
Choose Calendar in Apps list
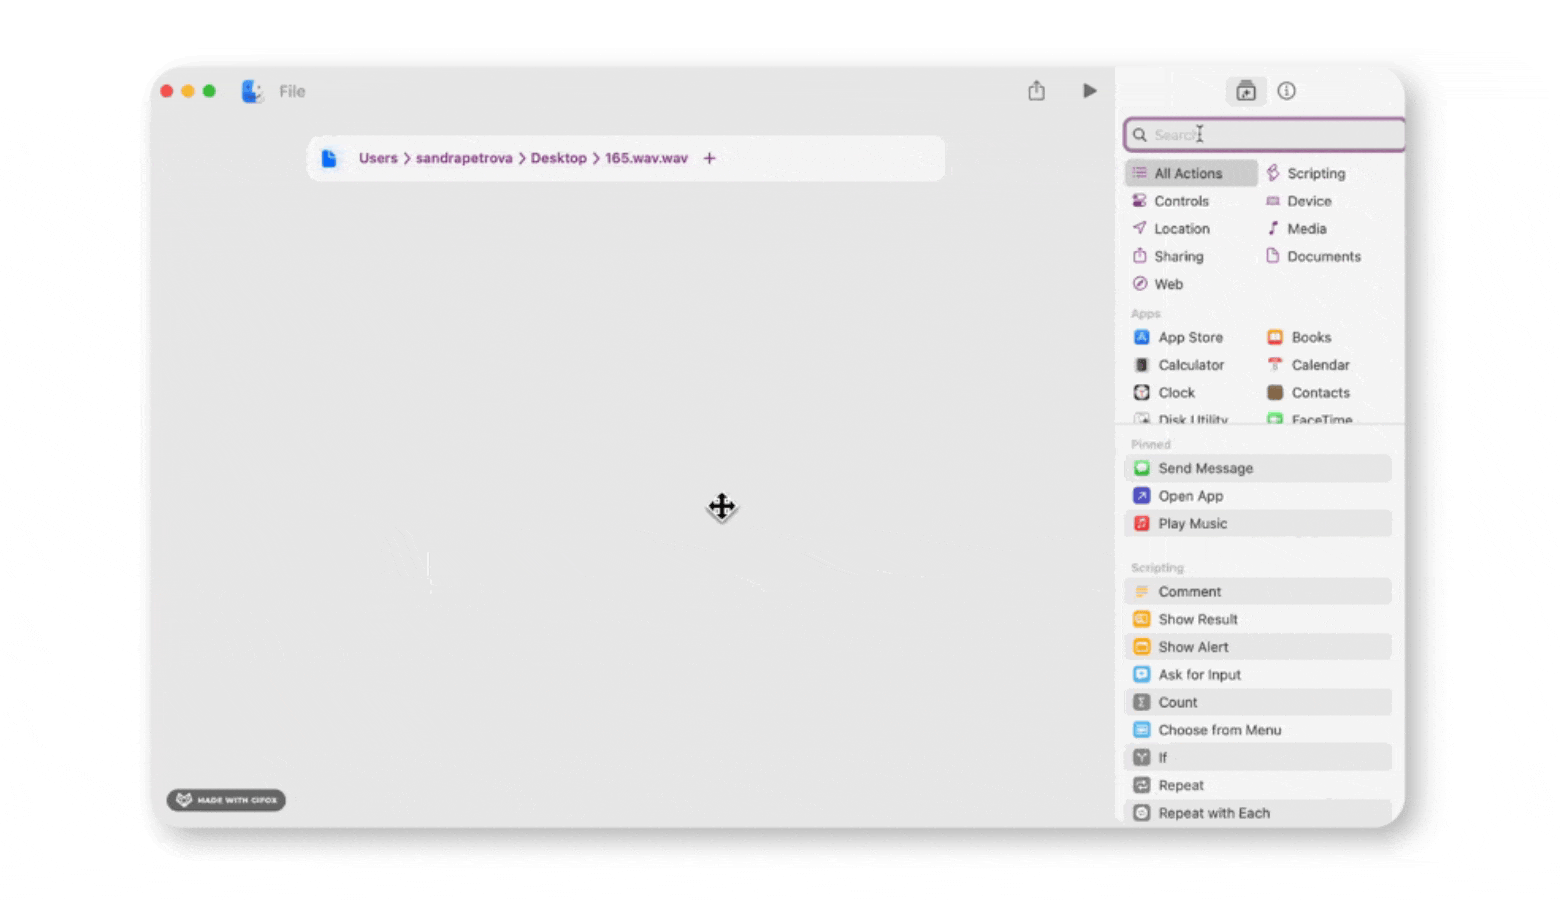pyautogui.click(x=1308, y=366)
